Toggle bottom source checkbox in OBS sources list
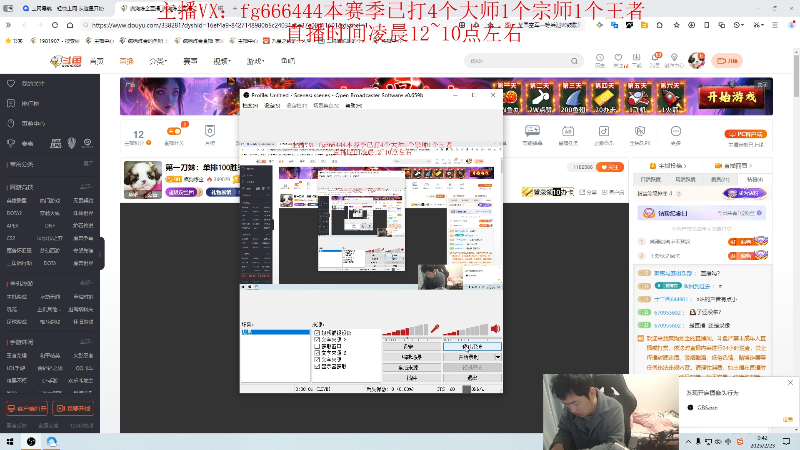Viewport: 800px width, 450px height. coord(317,366)
